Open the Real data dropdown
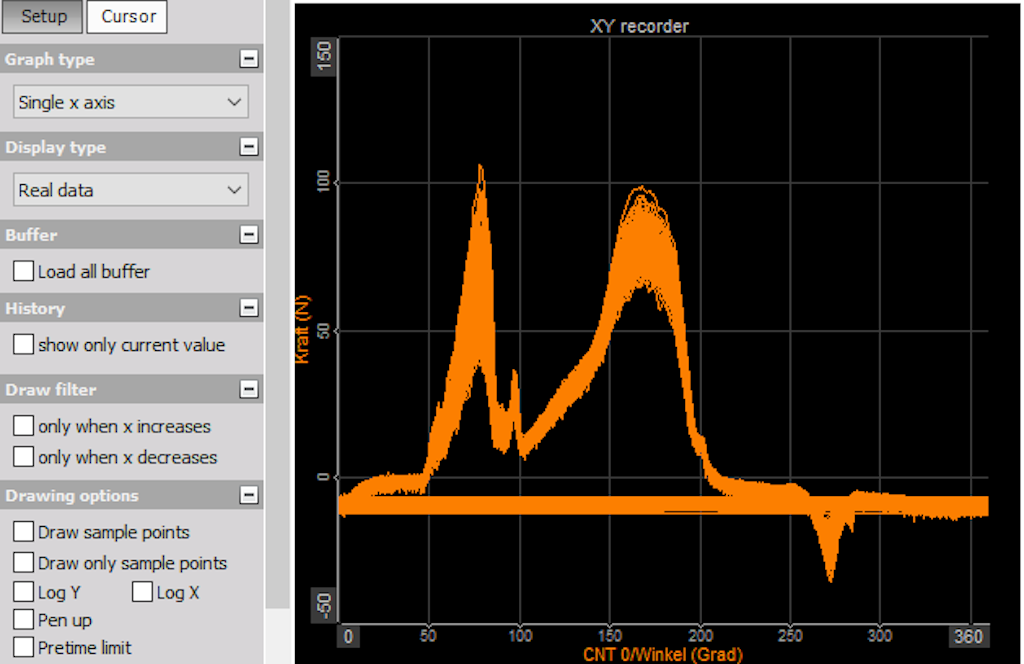This screenshot has width=1024, height=664. (131, 190)
